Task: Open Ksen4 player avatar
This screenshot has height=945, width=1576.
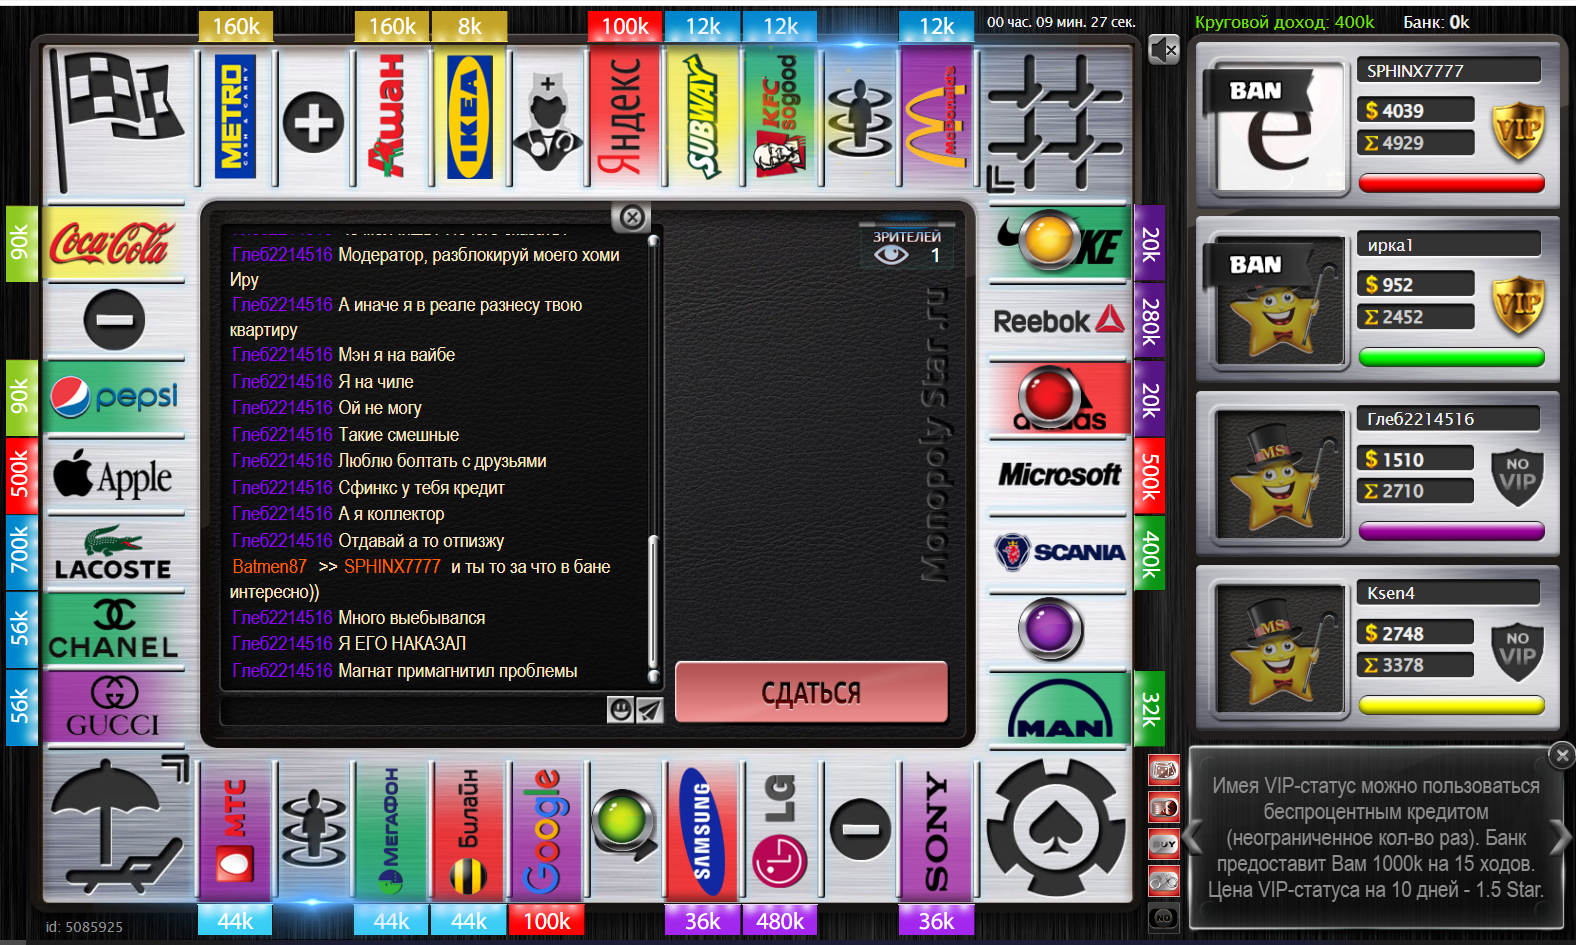Action: coord(1279,649)
